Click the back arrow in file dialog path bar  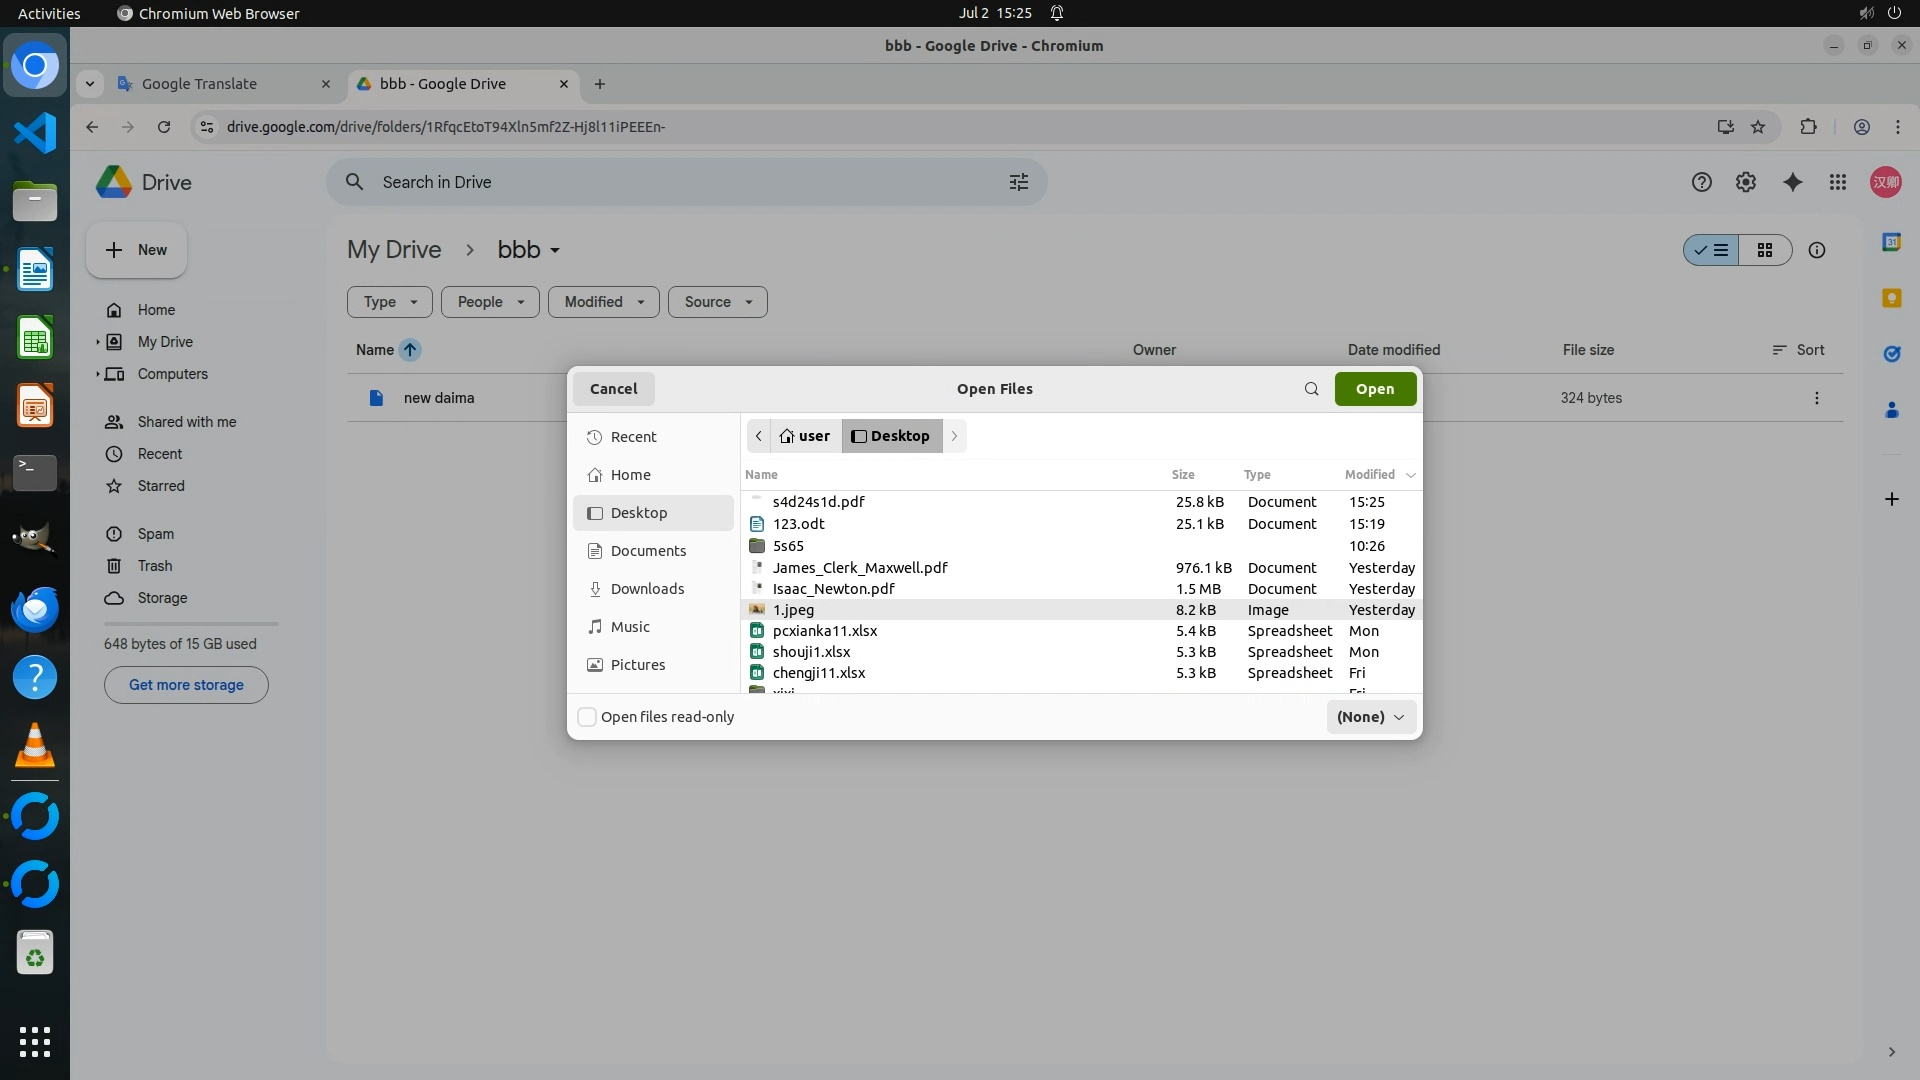pos(759,436)
